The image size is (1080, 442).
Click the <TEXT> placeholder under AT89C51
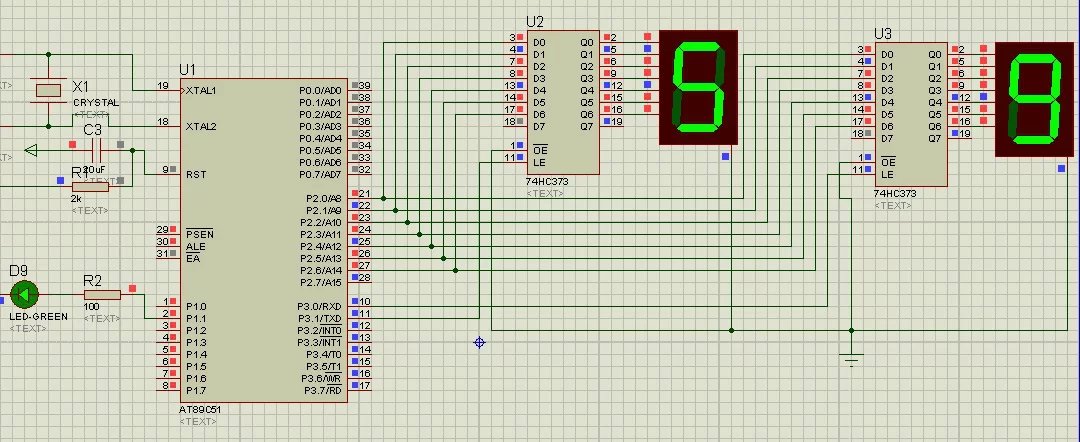[x=198, y=421]
